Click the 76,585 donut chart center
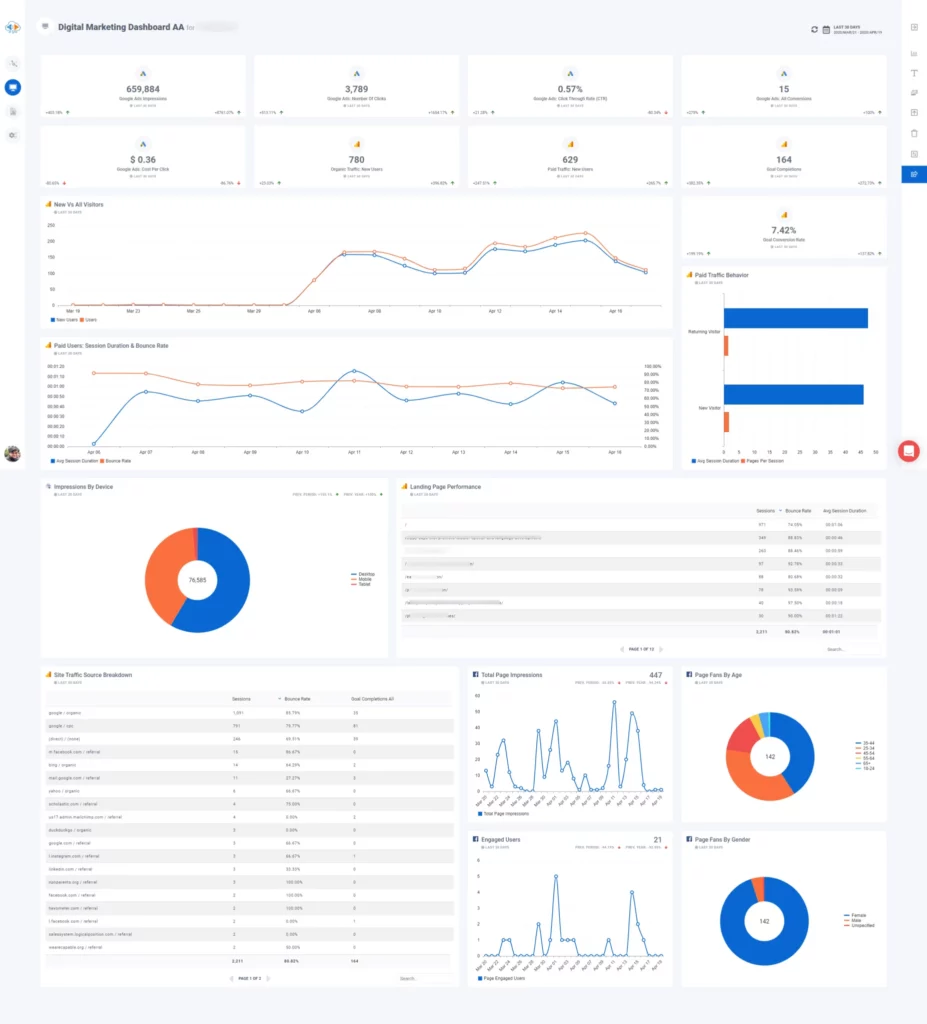The image size is (927, 1024). [x=197, y=580]
